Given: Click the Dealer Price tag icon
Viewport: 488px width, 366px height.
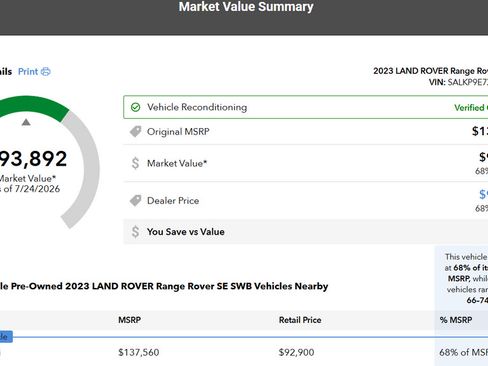Looking at the screenshot, I should 135,201.
